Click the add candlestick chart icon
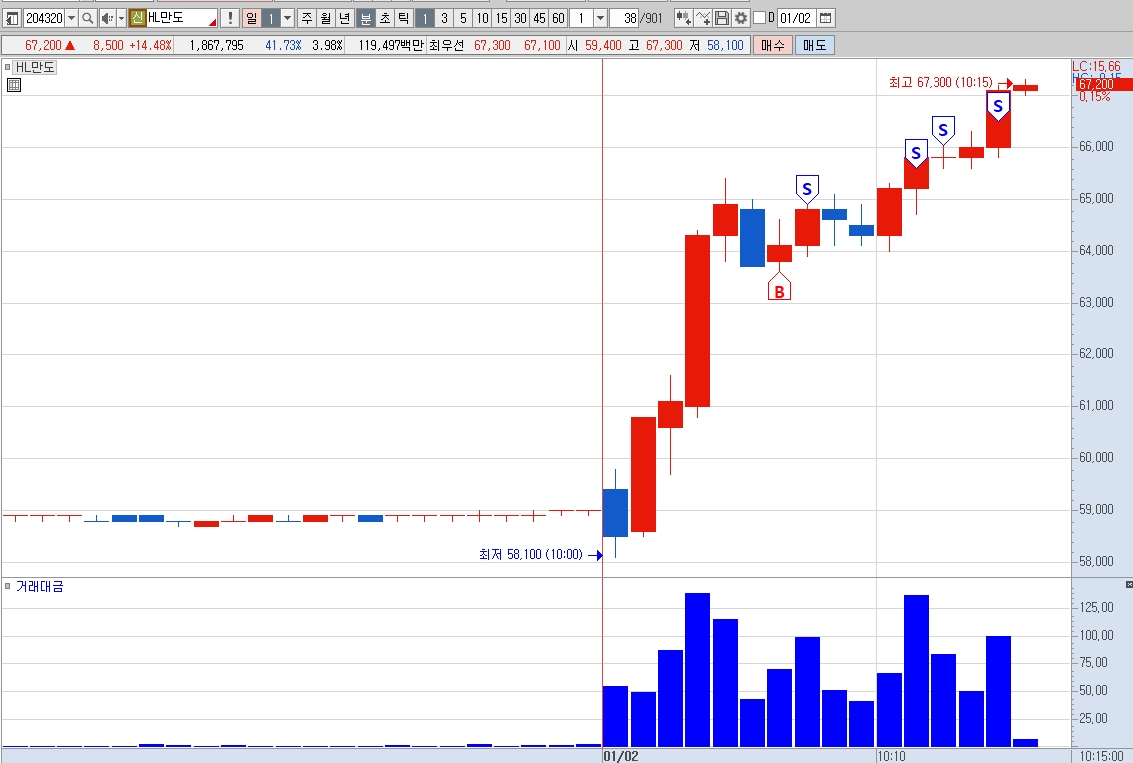This screenshot has height=763, width=1133. 683,18
